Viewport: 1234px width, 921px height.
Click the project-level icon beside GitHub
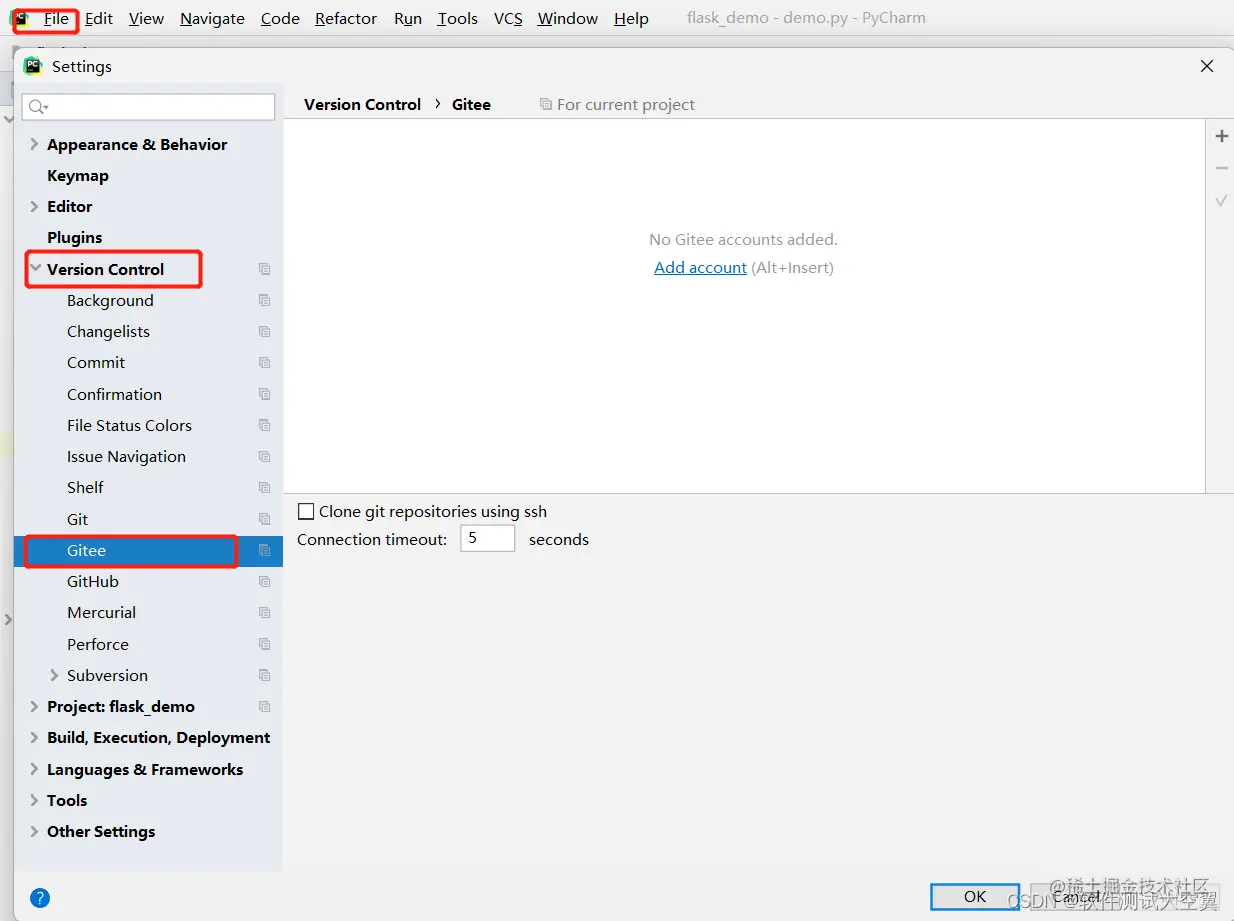tap(264, 581)
